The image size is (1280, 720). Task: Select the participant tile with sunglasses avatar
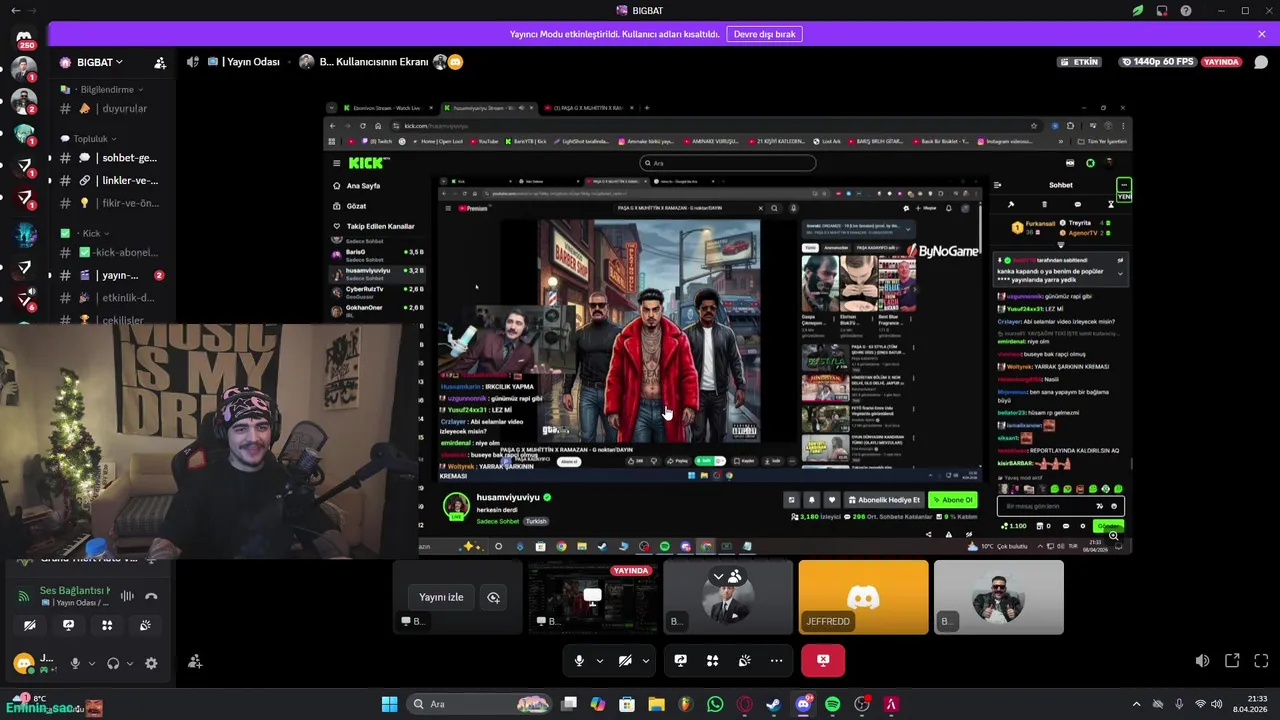(x=998, y=597)
